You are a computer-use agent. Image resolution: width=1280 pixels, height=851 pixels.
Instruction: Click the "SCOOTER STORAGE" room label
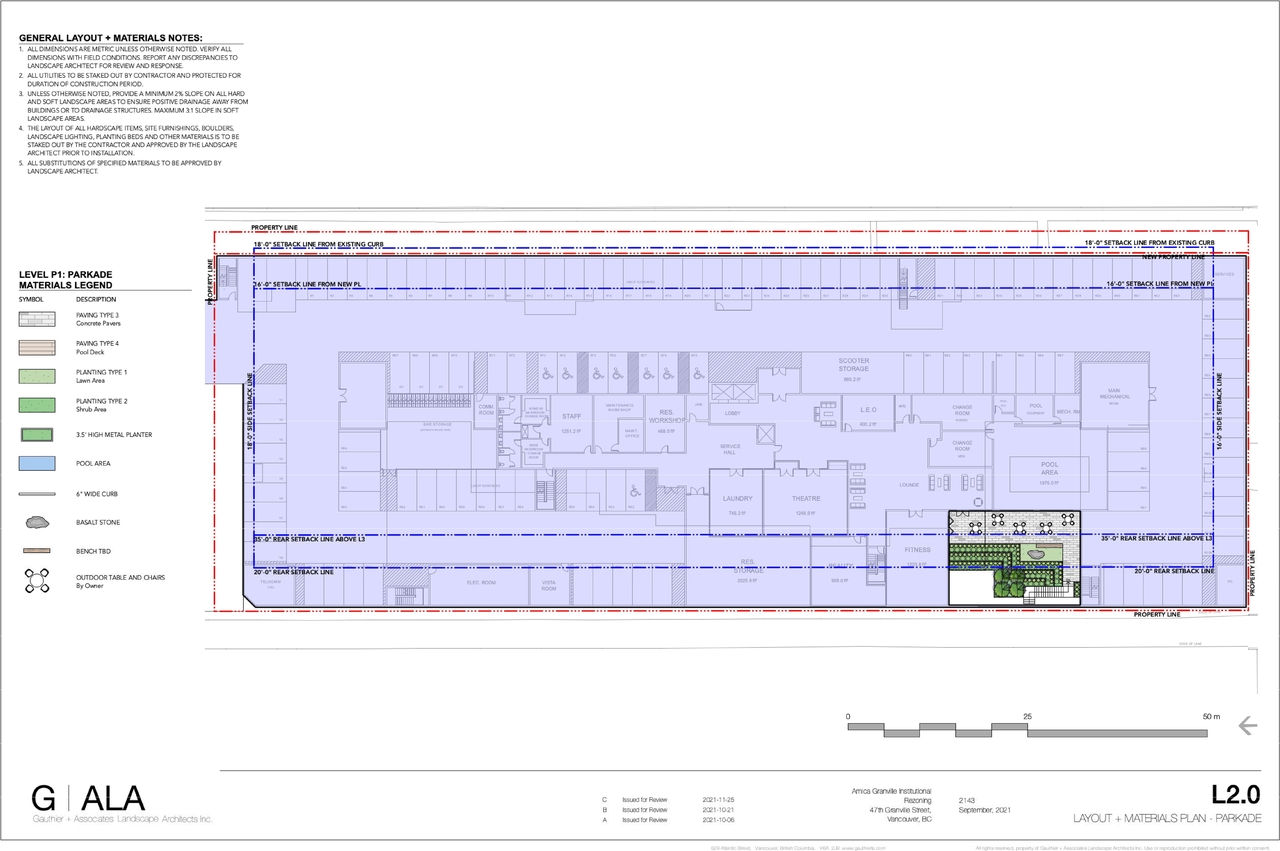pyautogui.click(x=853, y=365)
